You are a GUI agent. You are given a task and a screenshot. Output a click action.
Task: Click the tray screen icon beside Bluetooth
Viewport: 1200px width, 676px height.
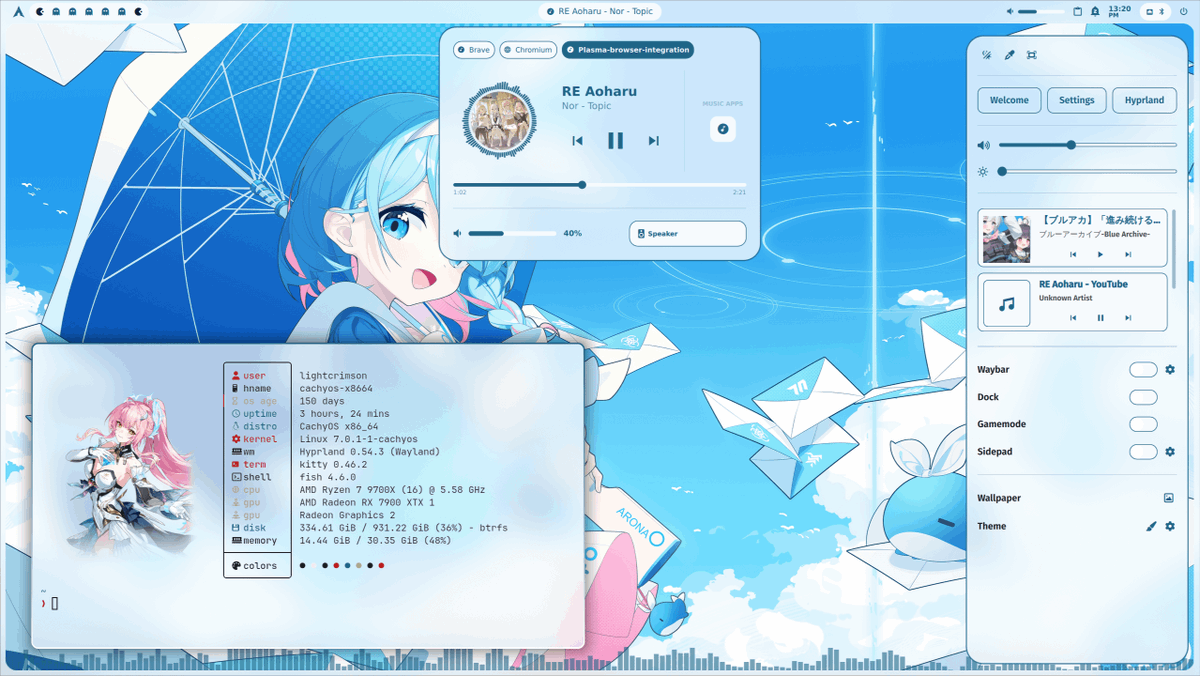pyautogui.click(x=1150, y=11)
